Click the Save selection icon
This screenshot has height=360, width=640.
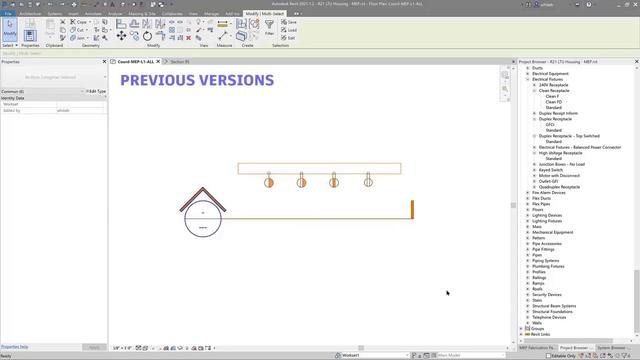click(x=289, y=22)
